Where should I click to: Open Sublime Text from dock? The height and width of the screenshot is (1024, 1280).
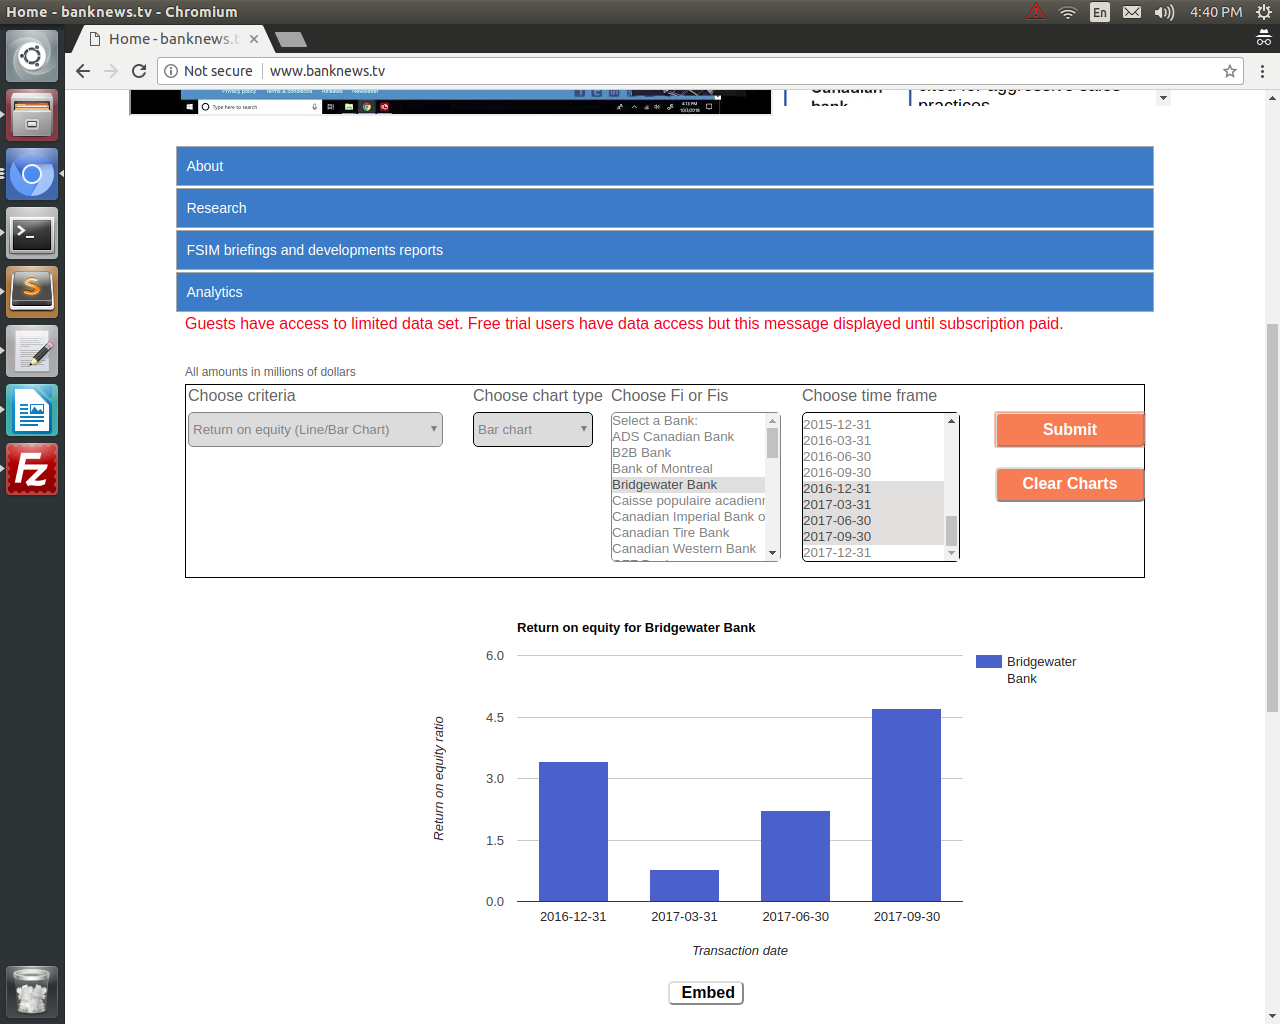(32, 292)
